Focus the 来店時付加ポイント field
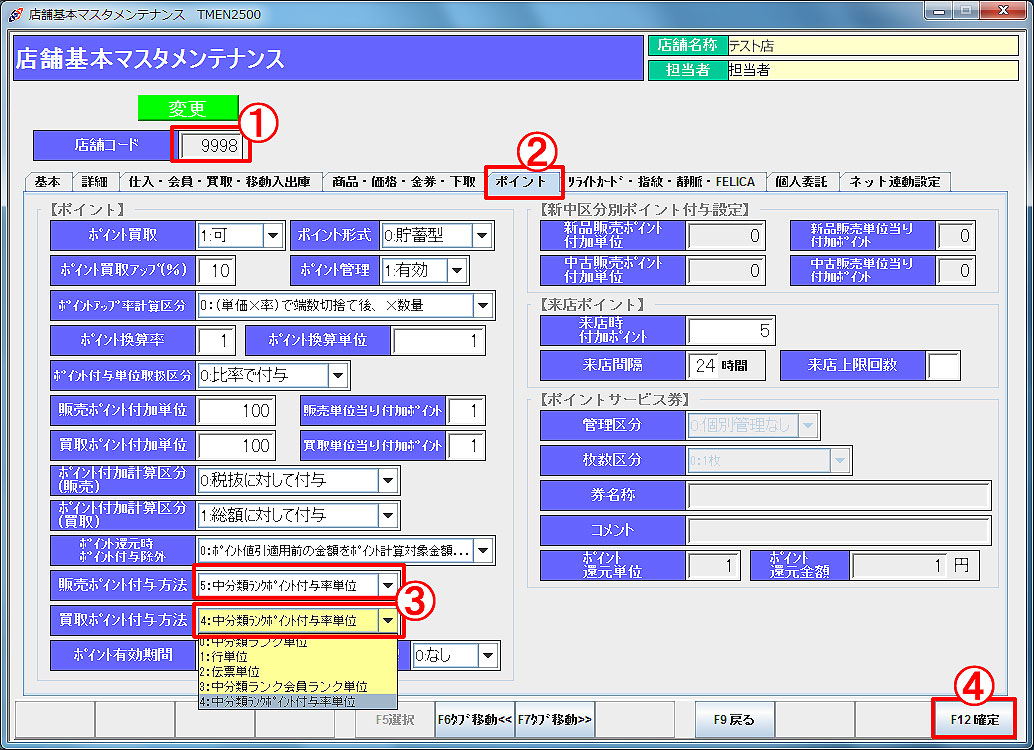The image size is (1034, 750). [730, 331]
